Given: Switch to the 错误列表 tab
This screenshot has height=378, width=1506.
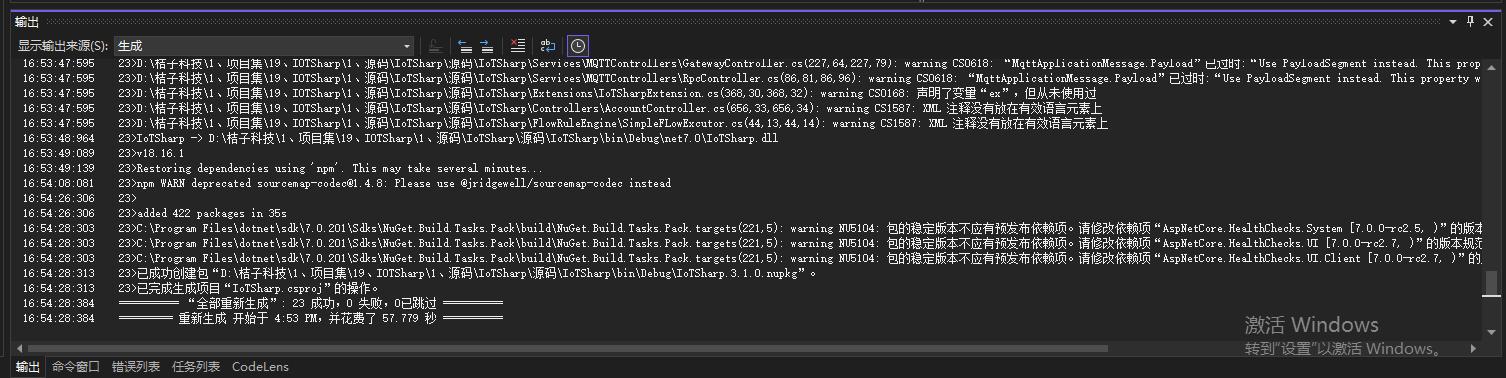Looking at the screenshot, I should [x=136, y=367].
